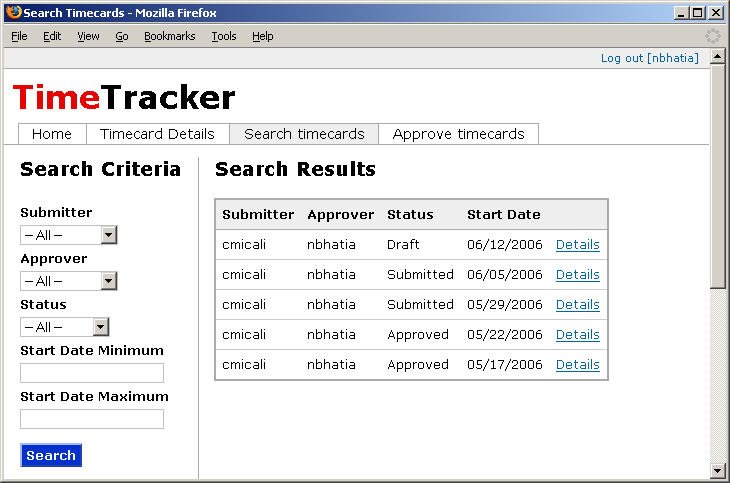730x483 pixels.
Task: Open Details for the Draft timecard
Action: pos(577,245)
